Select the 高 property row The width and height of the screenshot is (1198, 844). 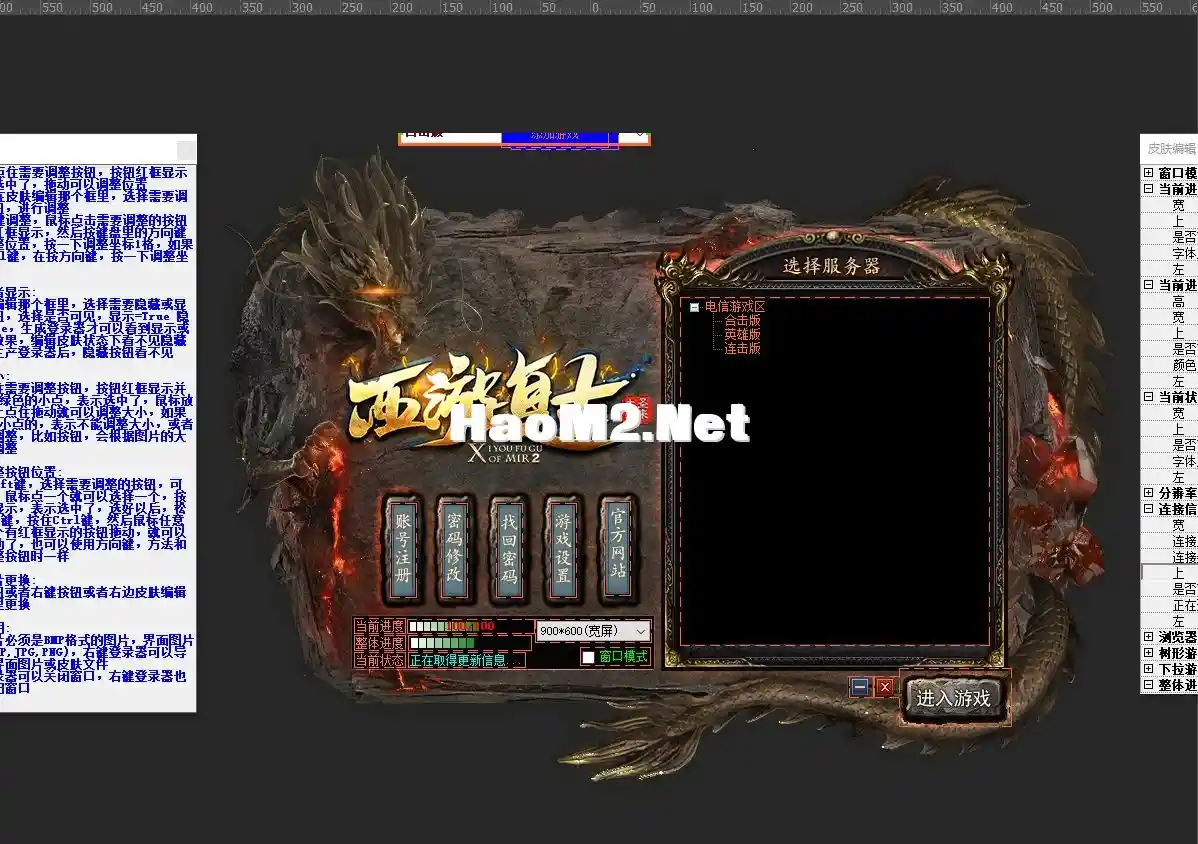click(1170, 301)
